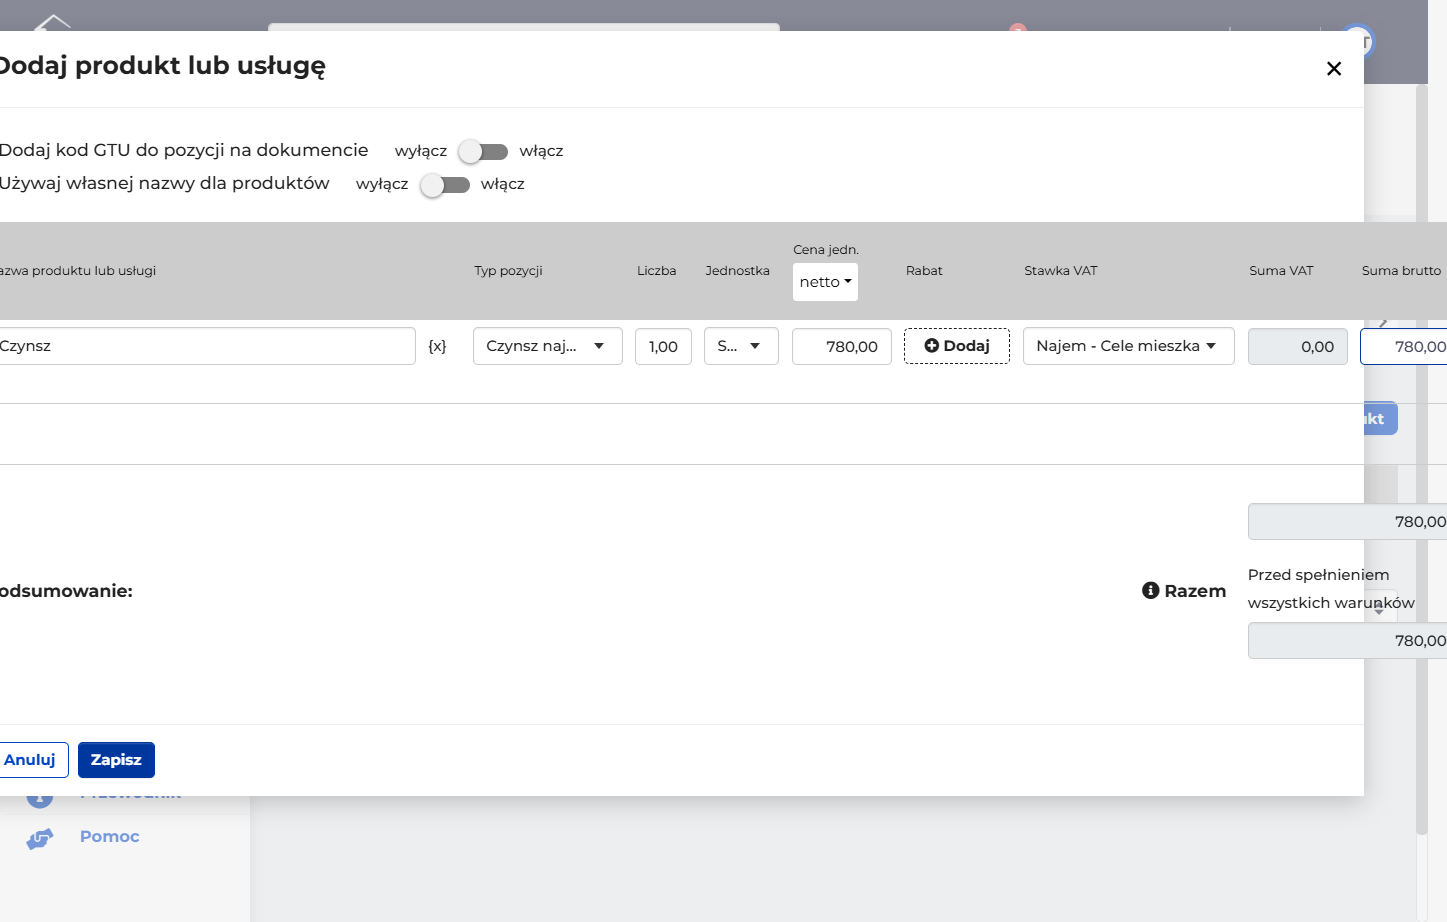This screenshot has width=1447, height=922.
Task: Click the Stawka VAT column header
Action: 1060,271
